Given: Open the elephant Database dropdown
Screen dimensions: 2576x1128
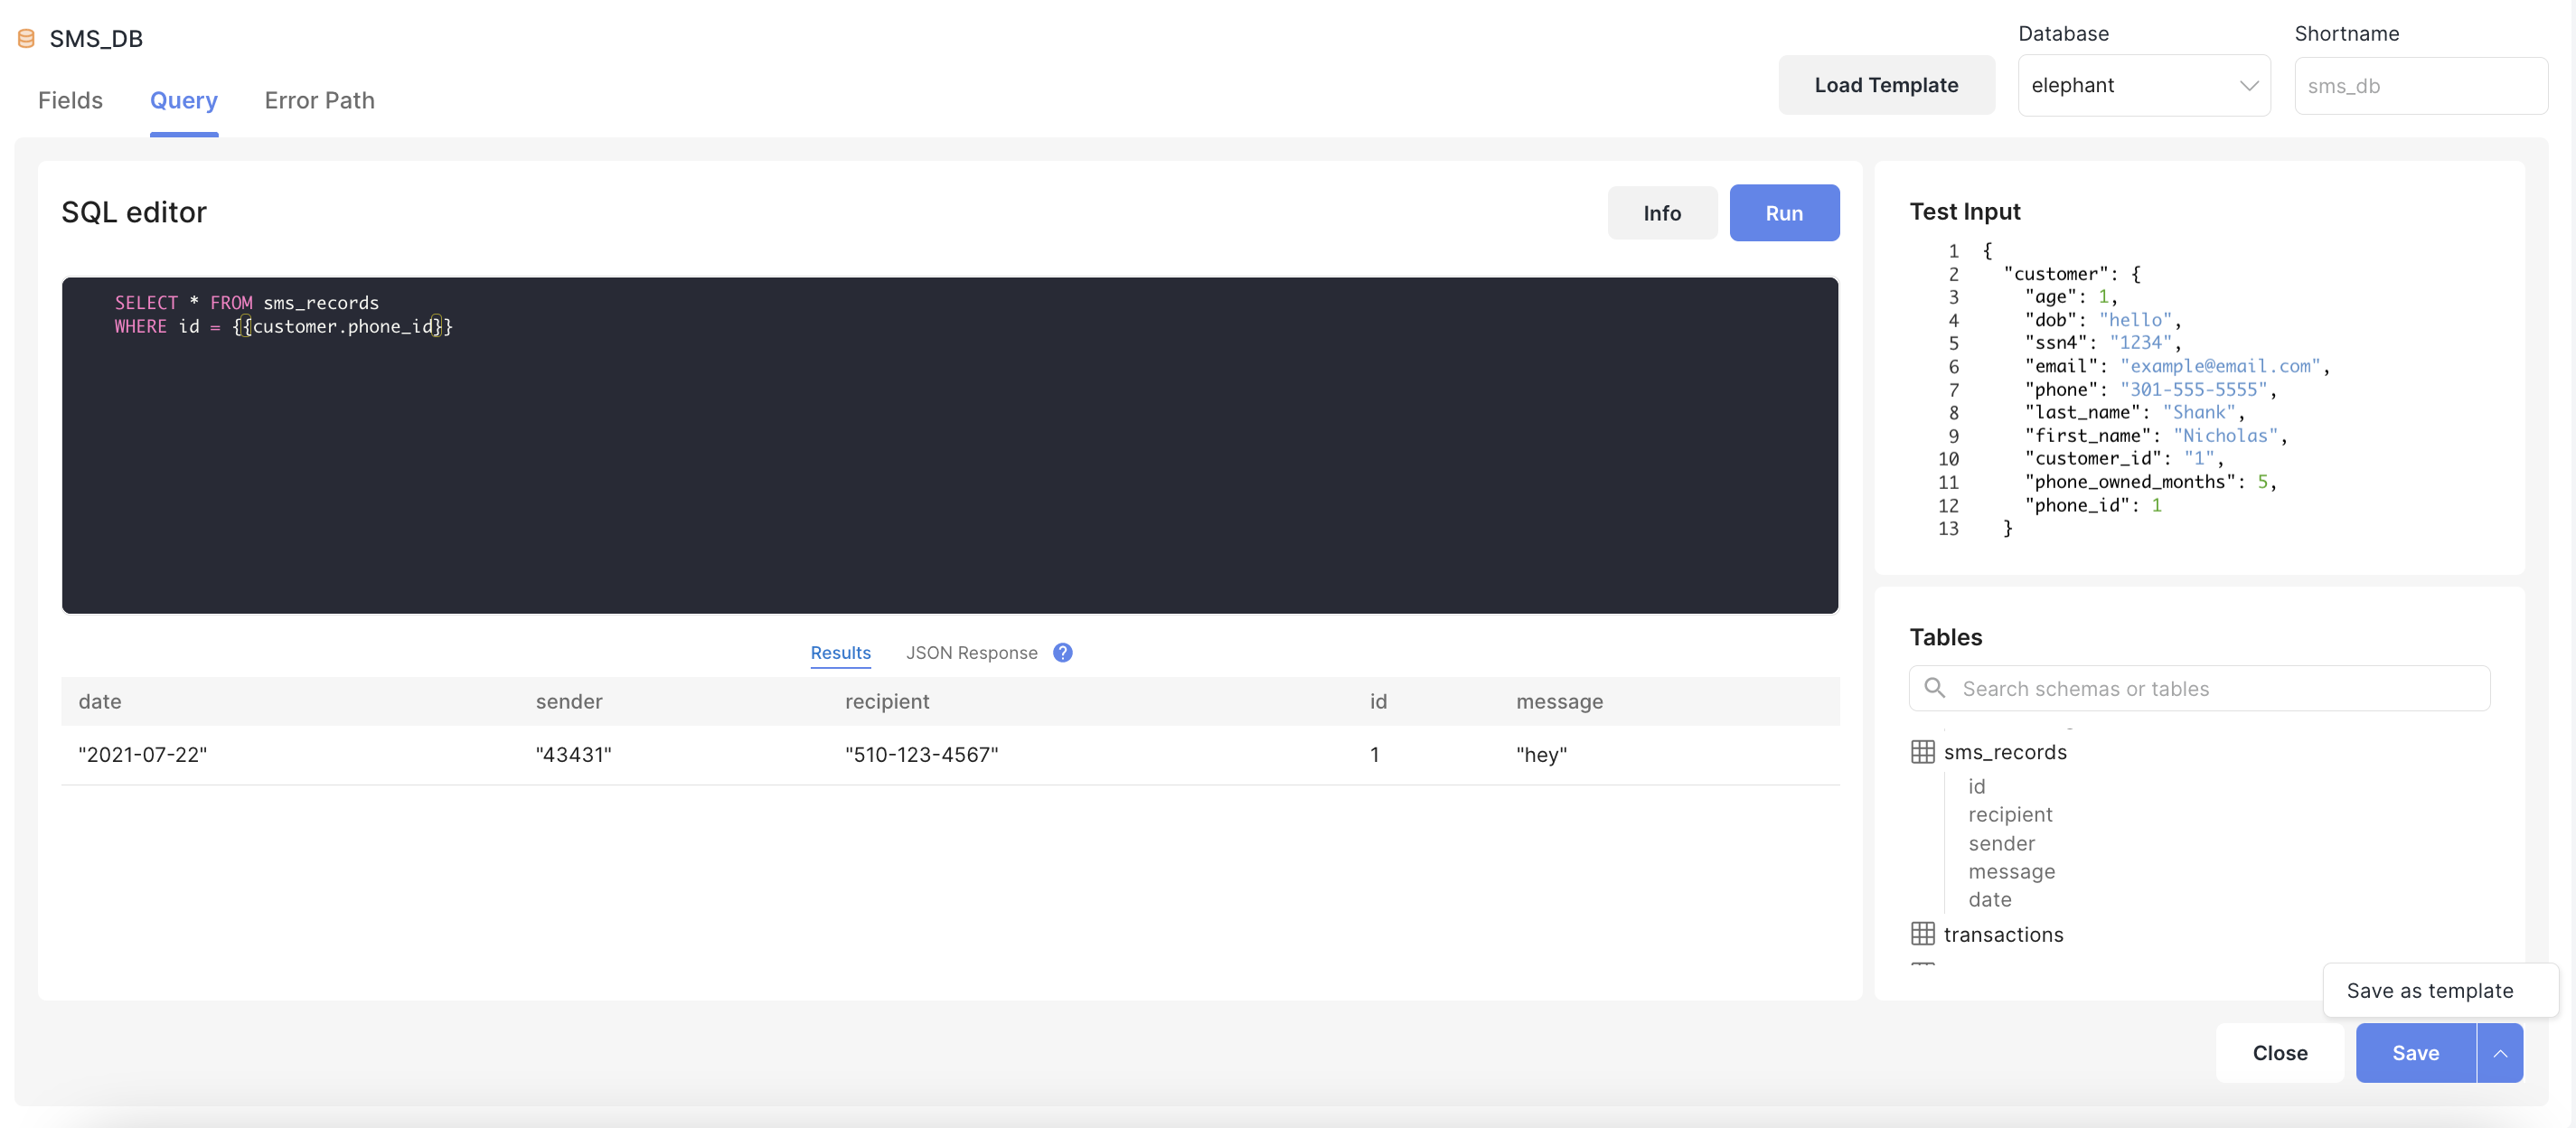Looking at the screenshot, I should 2143,86.
